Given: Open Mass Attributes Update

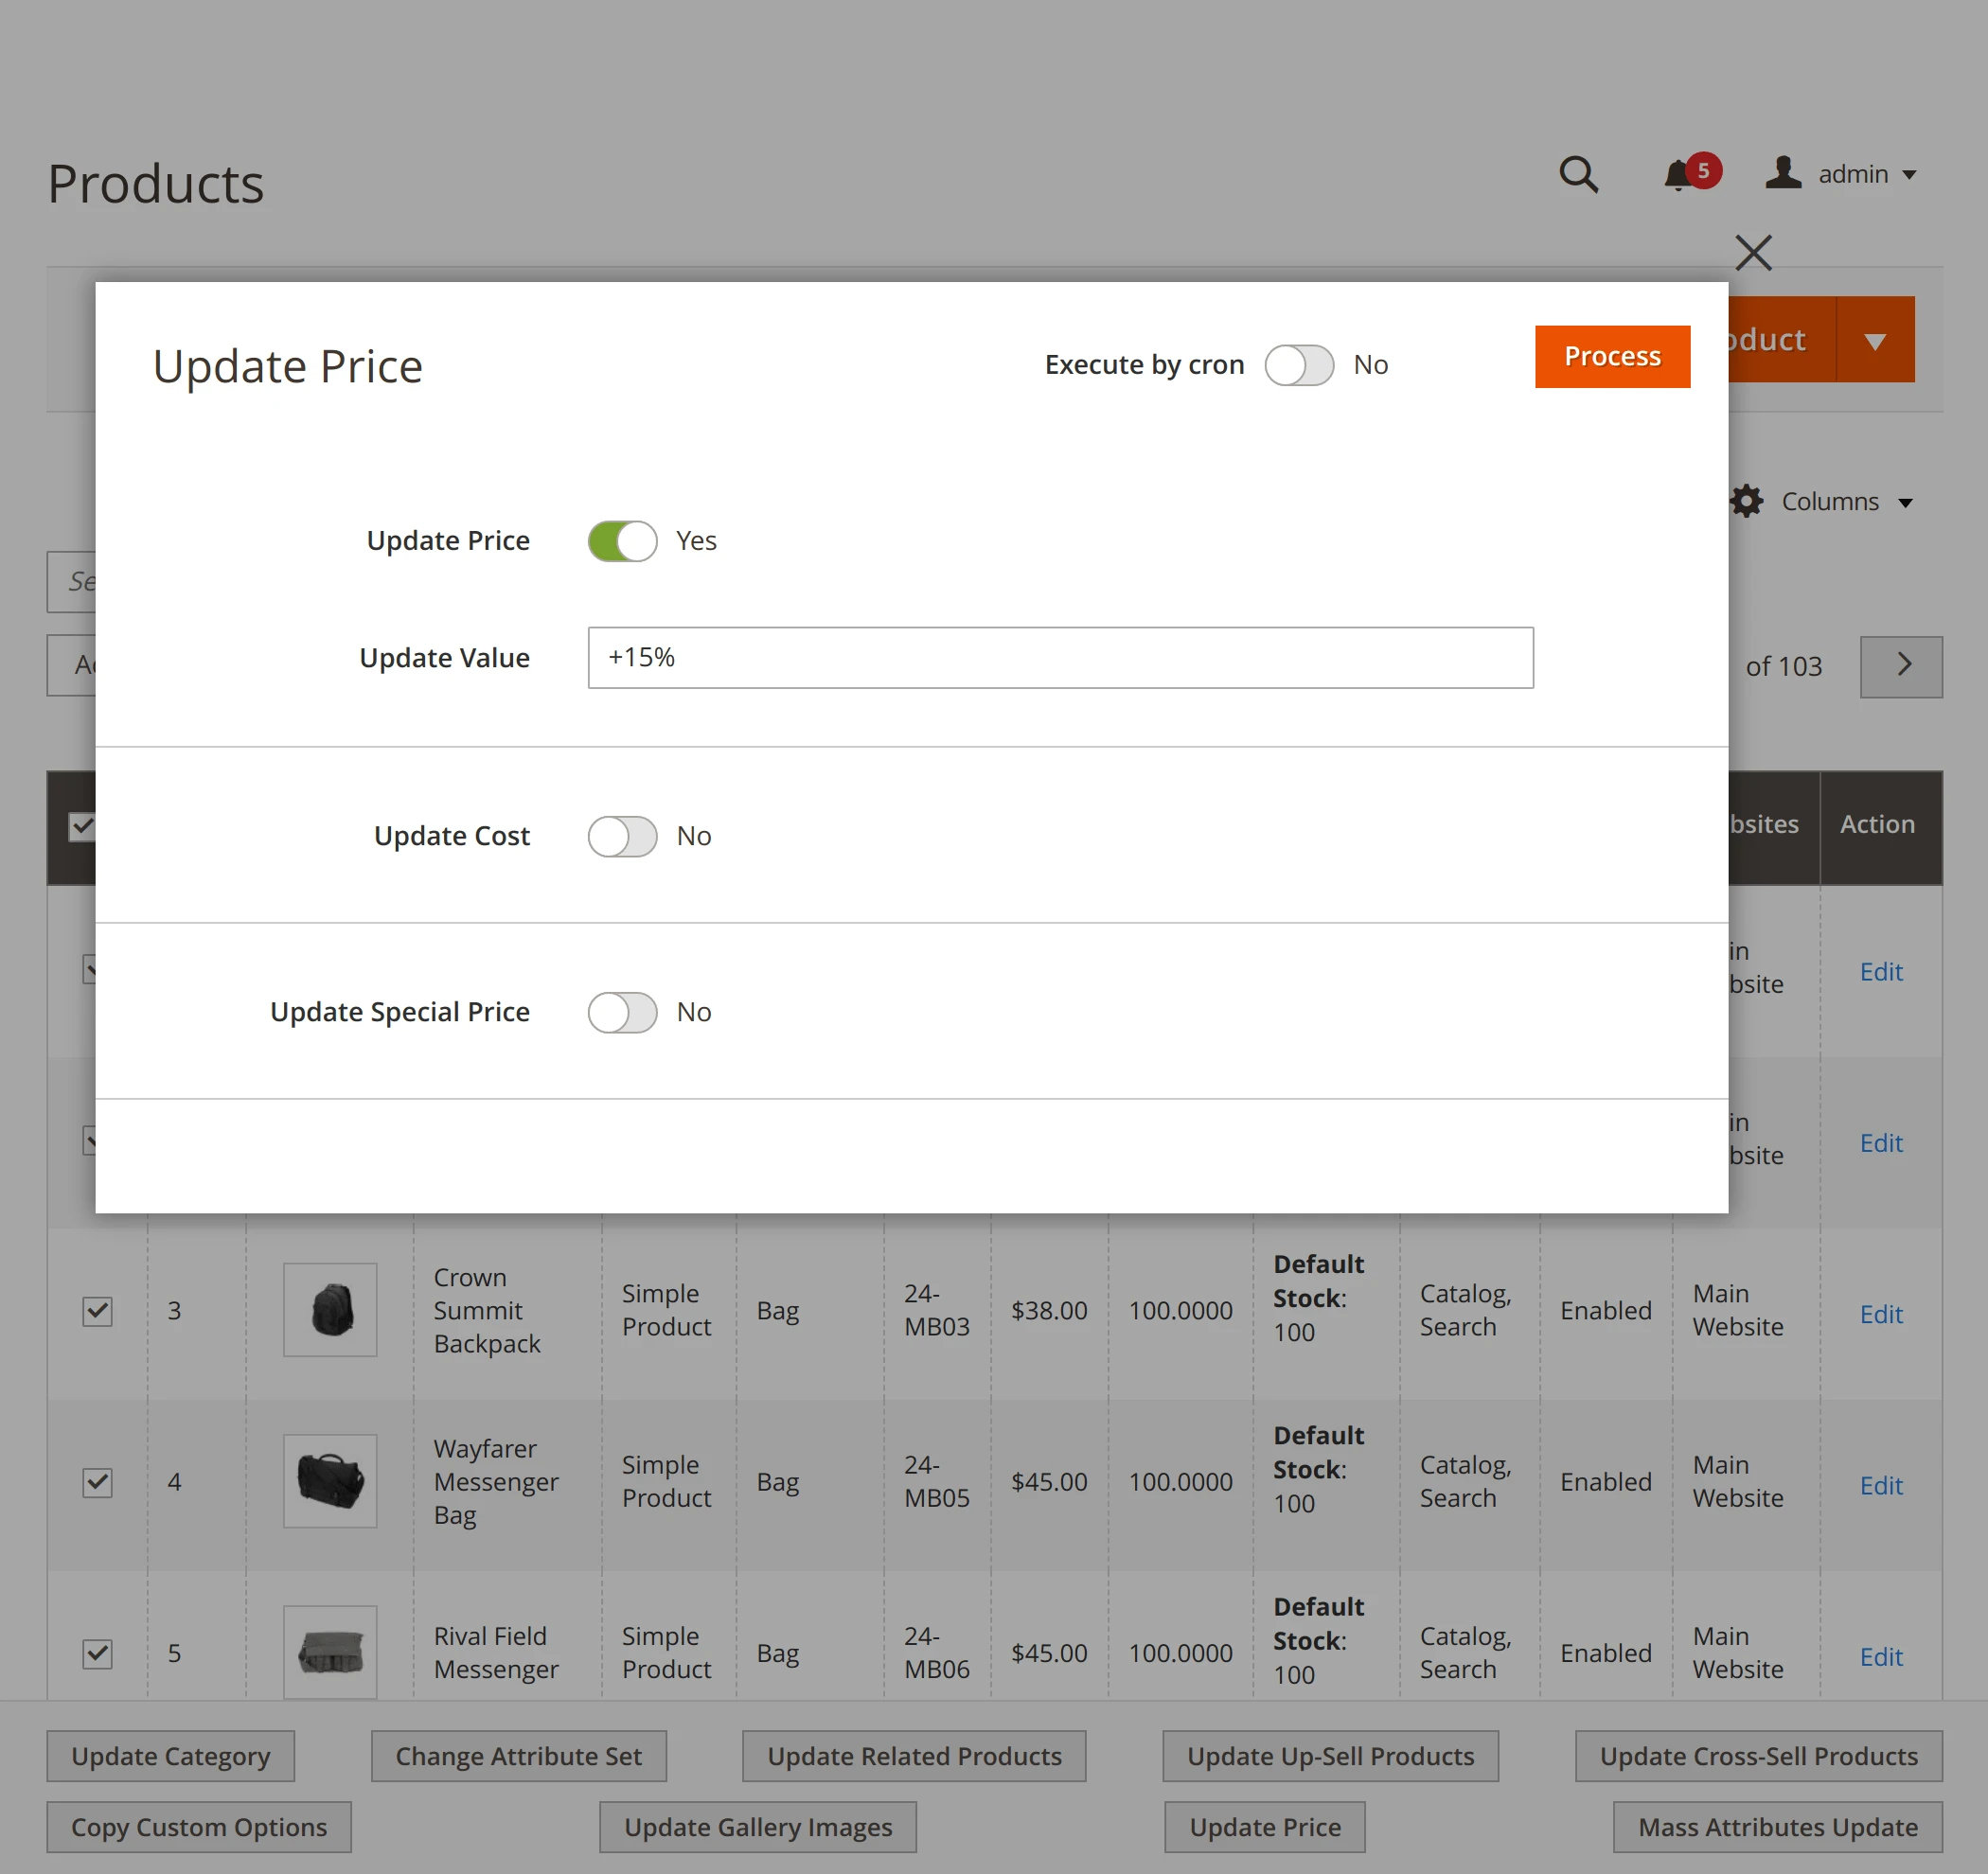Looking at the screenshot, I should tap(1776, 1826).
